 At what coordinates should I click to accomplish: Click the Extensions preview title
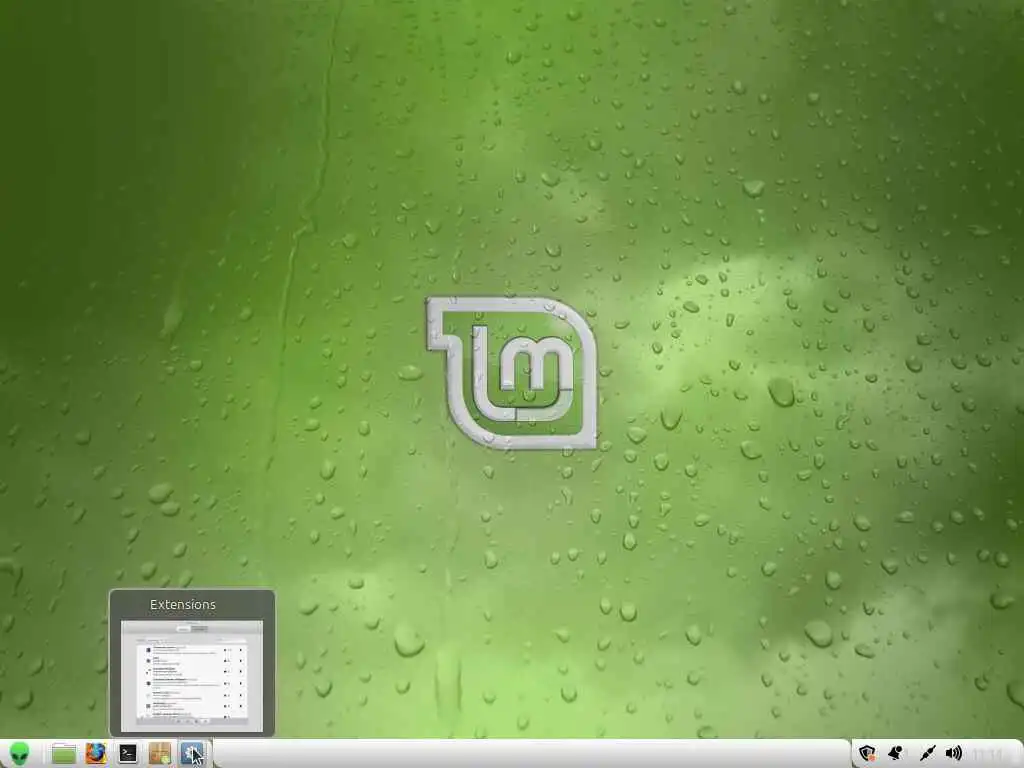(183, 605)
